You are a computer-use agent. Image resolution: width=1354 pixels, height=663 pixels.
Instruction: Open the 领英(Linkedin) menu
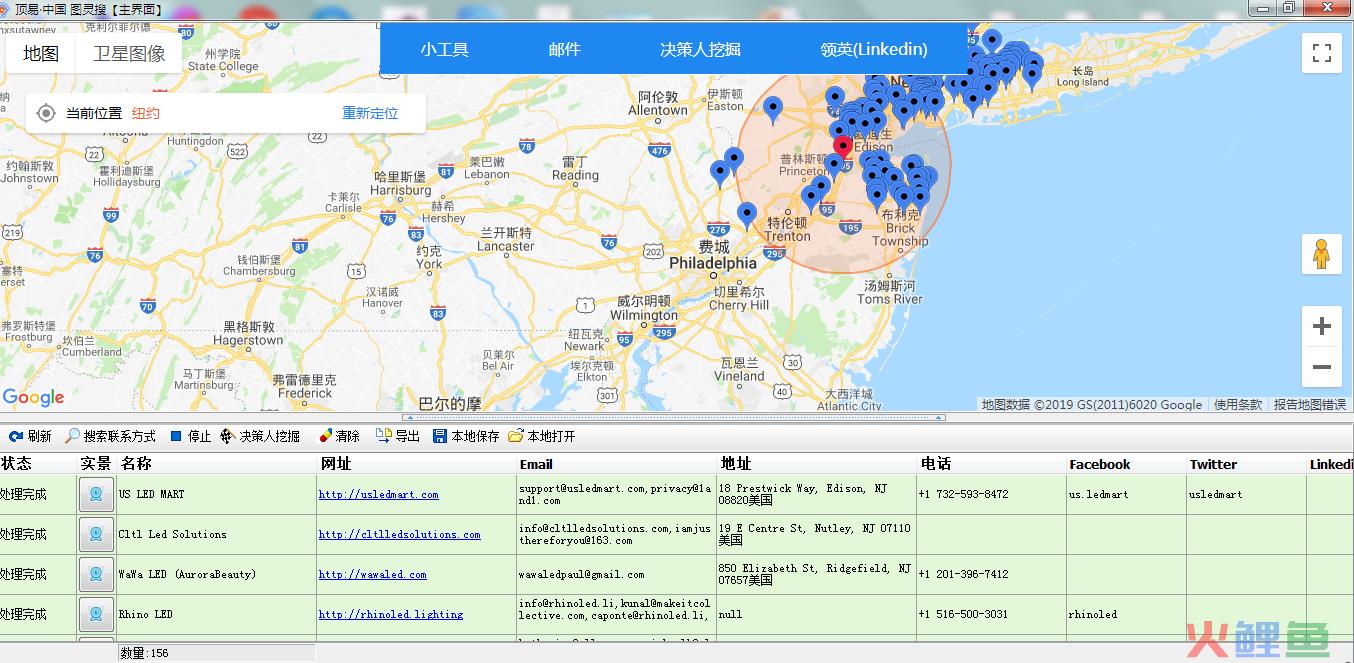point(873,49)
